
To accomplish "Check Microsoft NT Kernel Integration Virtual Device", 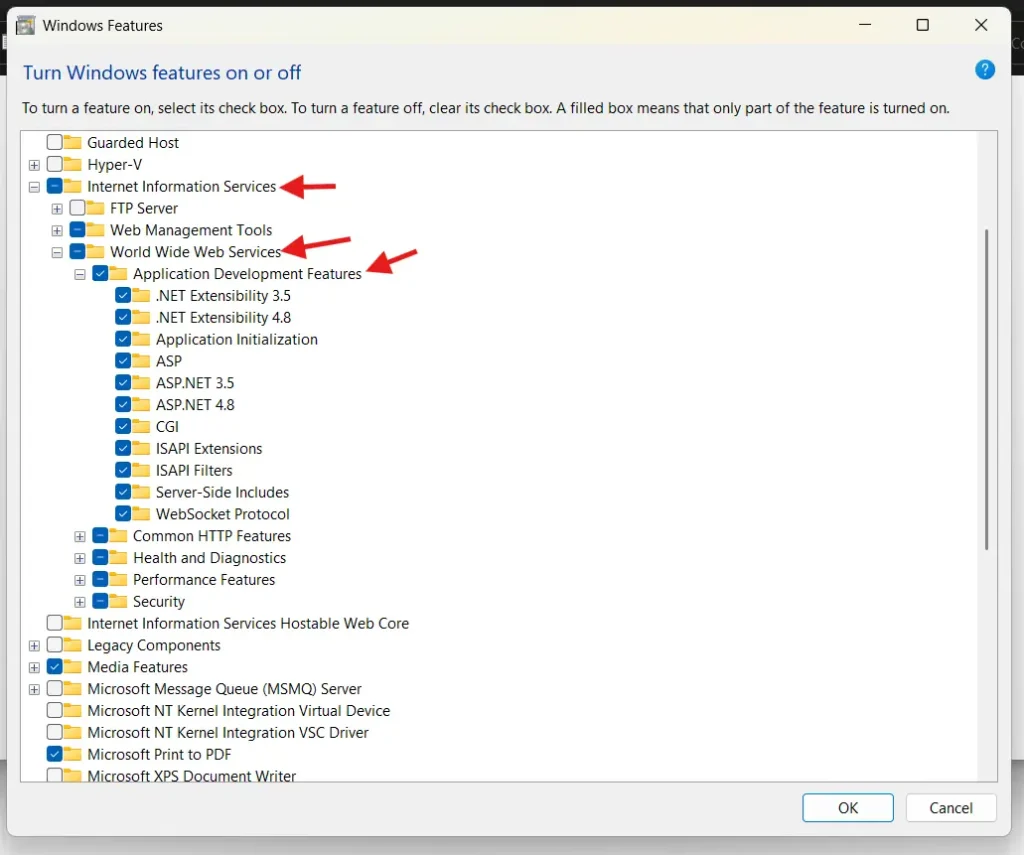I will point(55,710).
